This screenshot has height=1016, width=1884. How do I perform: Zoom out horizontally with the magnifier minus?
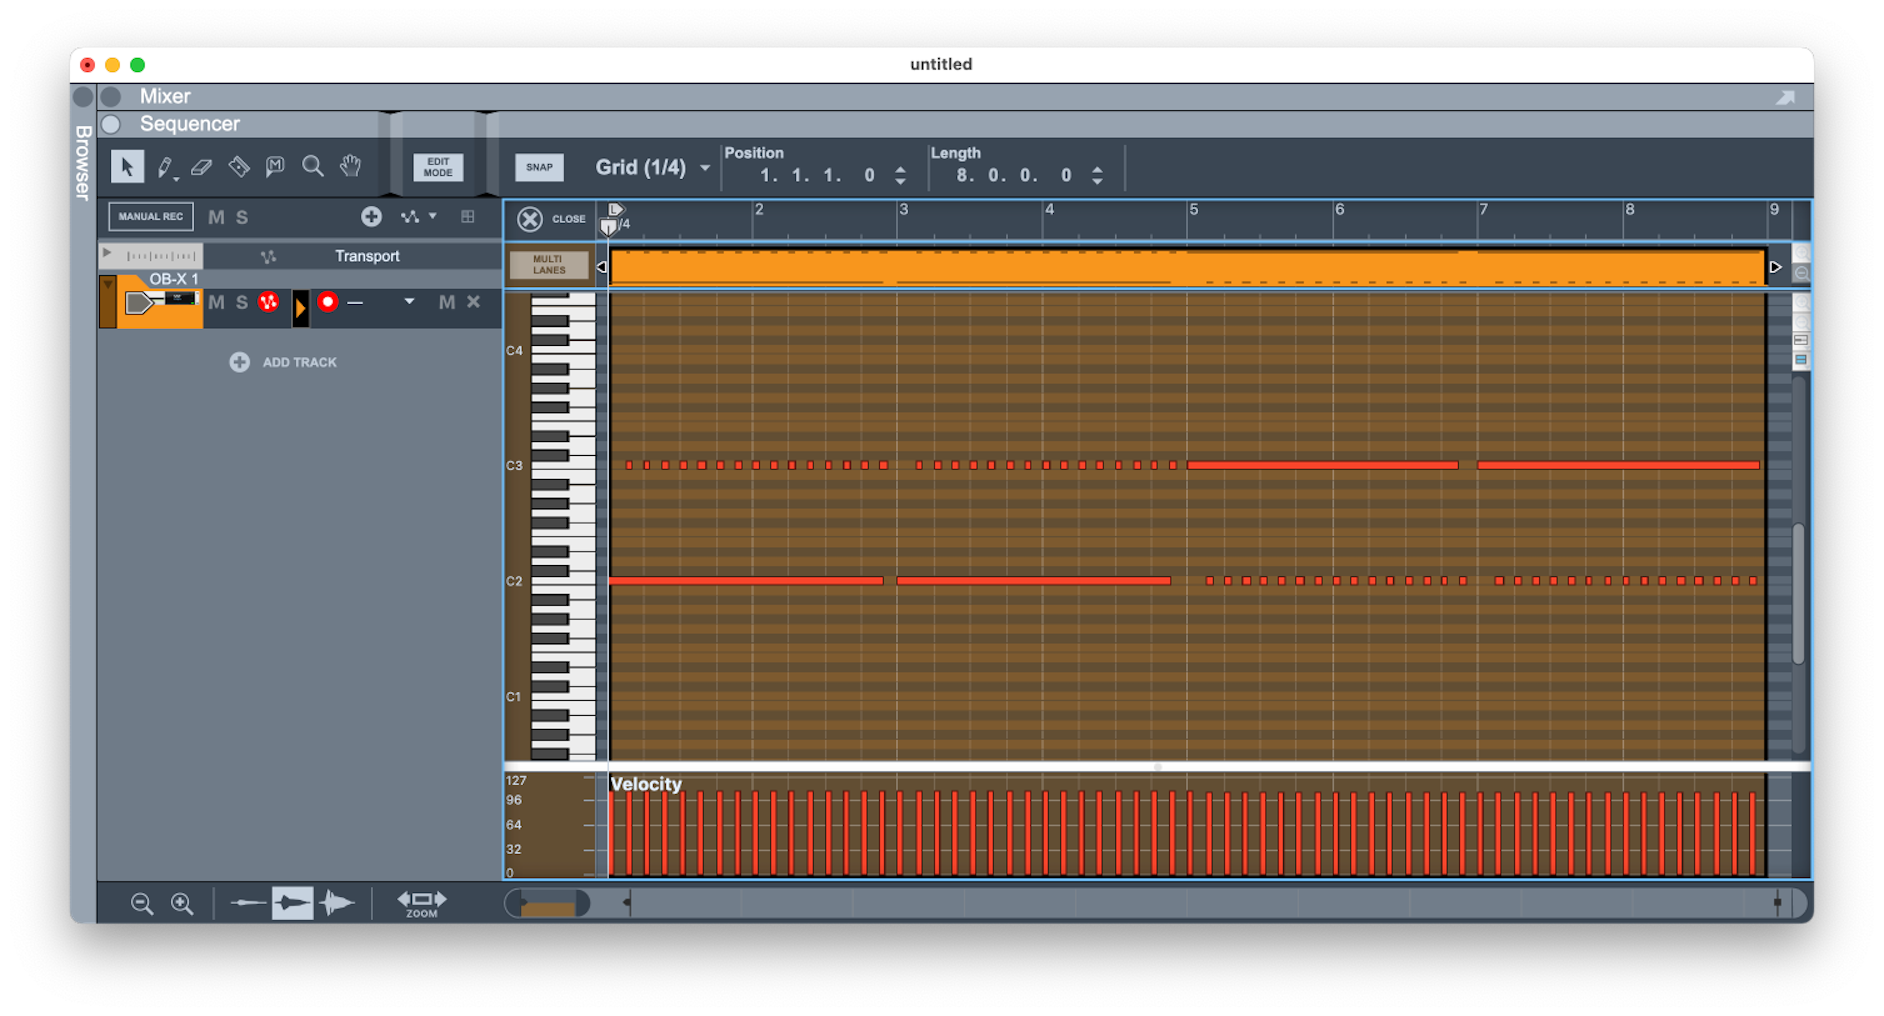[142, 904]
